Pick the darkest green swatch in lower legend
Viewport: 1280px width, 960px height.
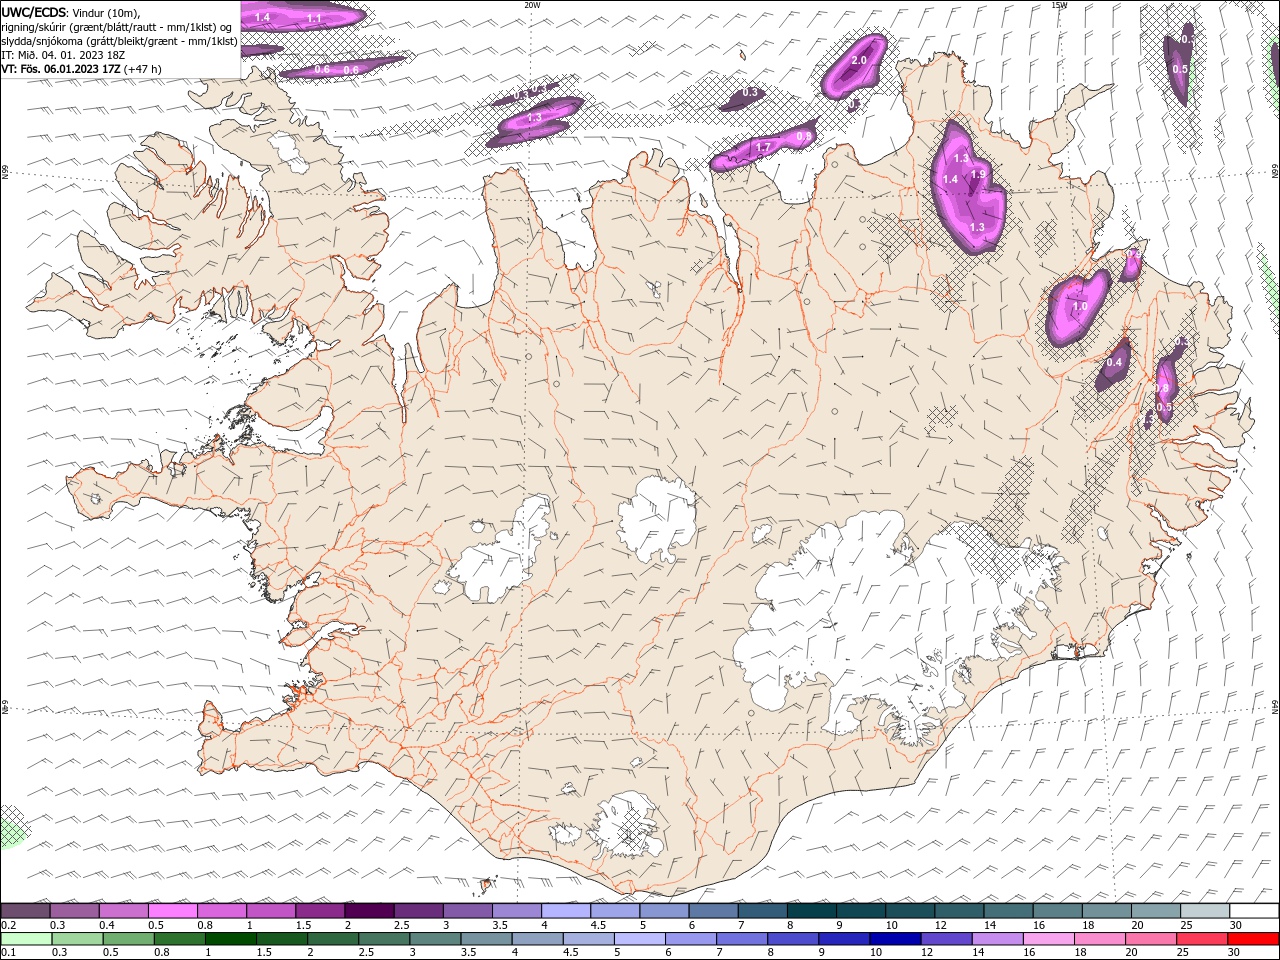(230, 938)
